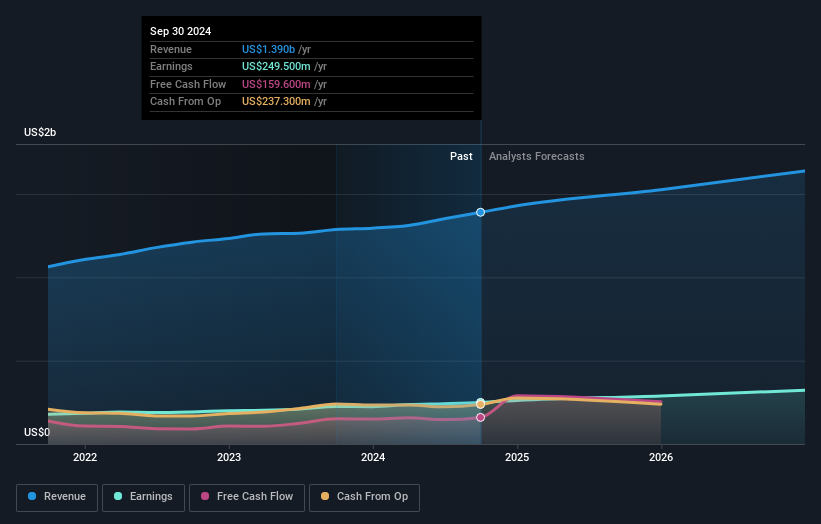
Task: Click the Earnings row label in tooltip
Action: (171, 66)
